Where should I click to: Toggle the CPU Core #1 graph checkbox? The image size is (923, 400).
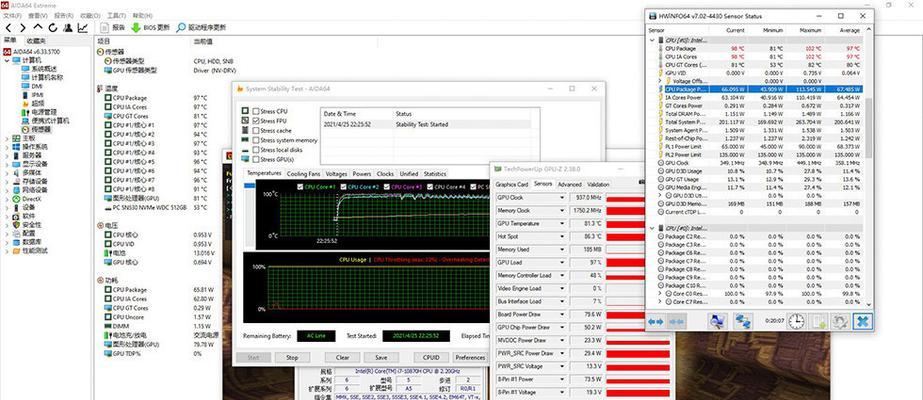[x=300, y=186]
